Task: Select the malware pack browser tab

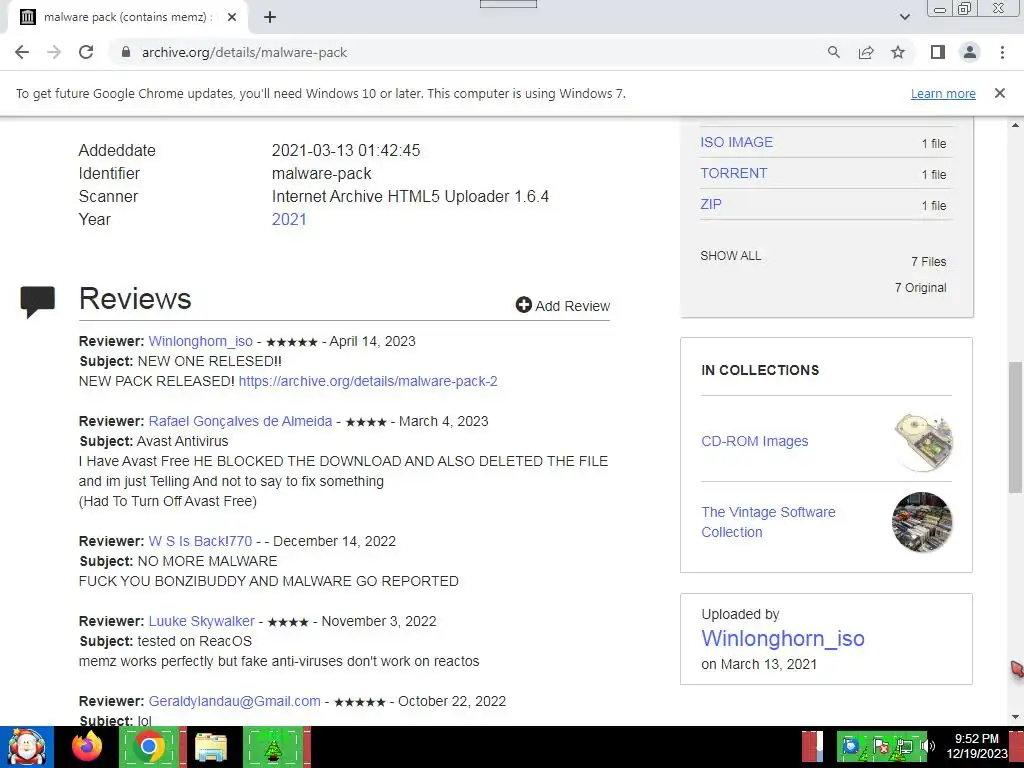Action: pyautogui.click(x=127, y=17)
